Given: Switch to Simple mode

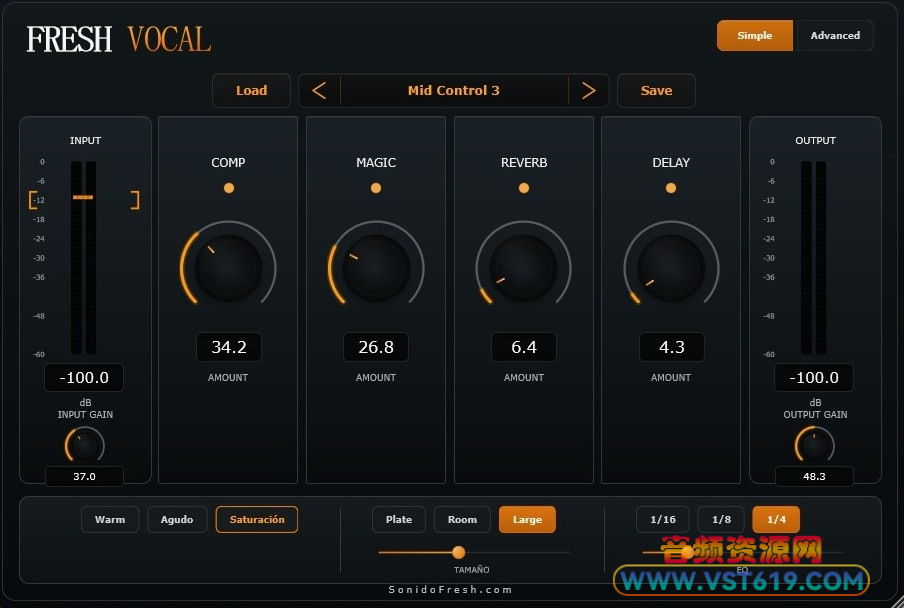Looking at the screenshot, I should coord(755,36).
